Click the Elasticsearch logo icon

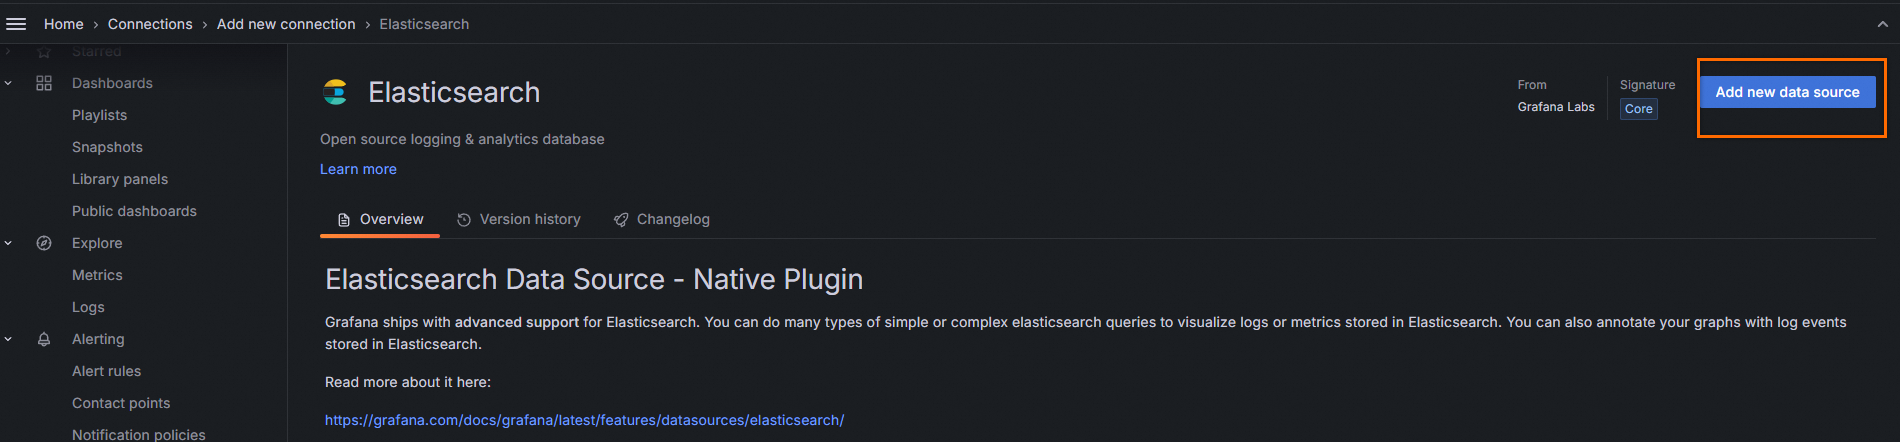point(335,92)
